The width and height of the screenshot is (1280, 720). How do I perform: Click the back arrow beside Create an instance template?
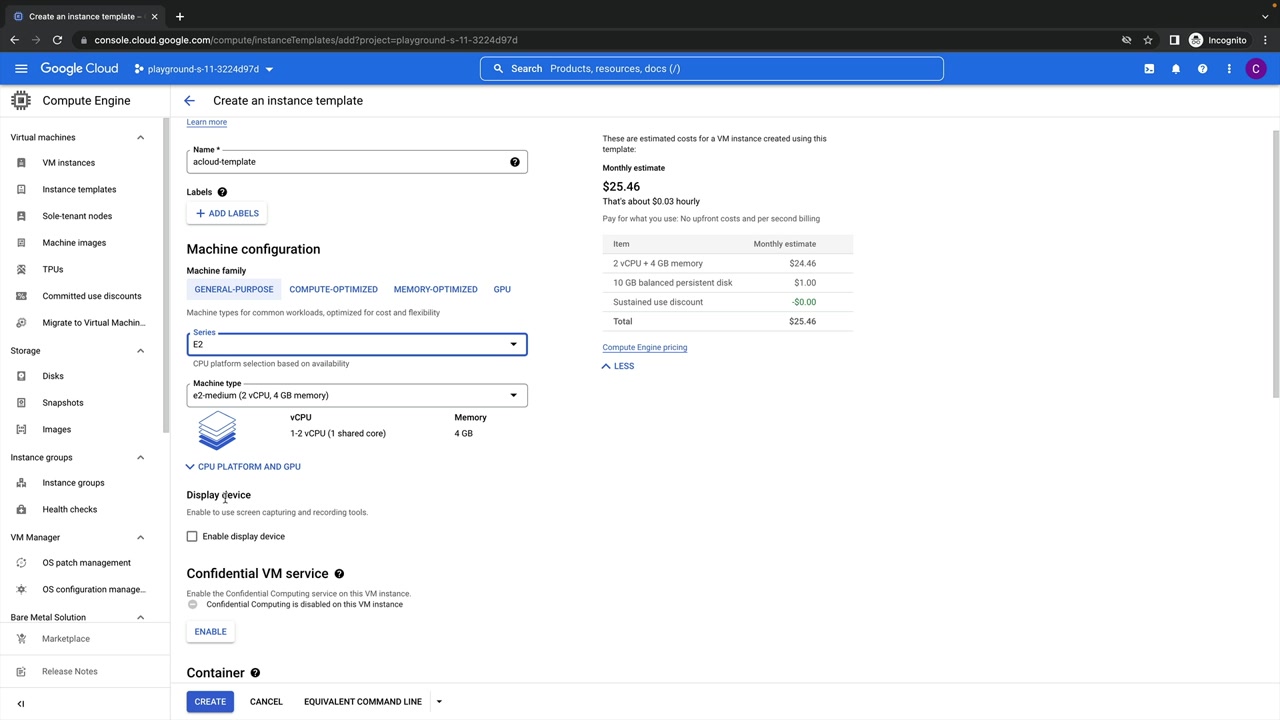pyautogui.click(x=189, y=101)
